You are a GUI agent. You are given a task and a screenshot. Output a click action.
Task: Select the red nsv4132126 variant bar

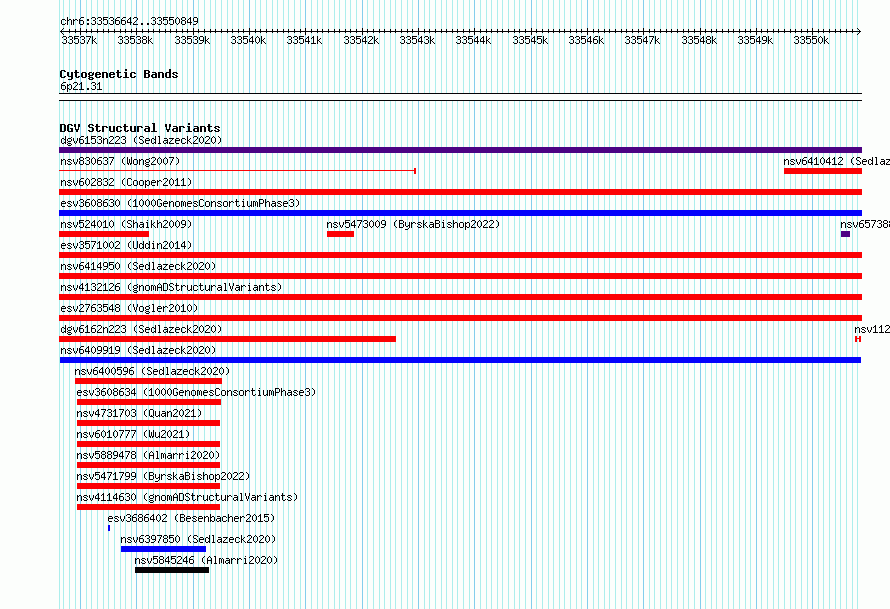[460, 297]
